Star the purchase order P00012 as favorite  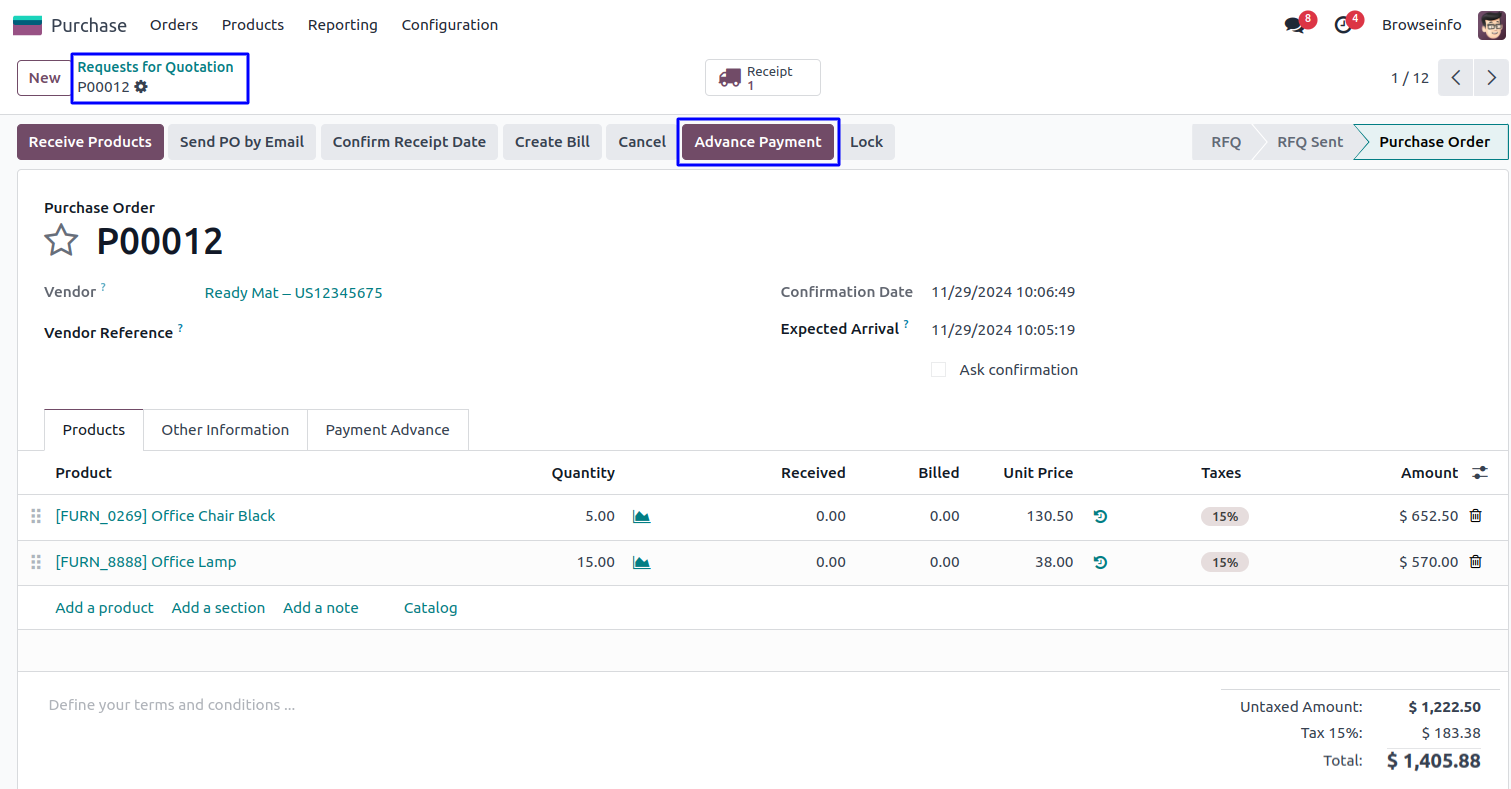click(x=61, y=241)
